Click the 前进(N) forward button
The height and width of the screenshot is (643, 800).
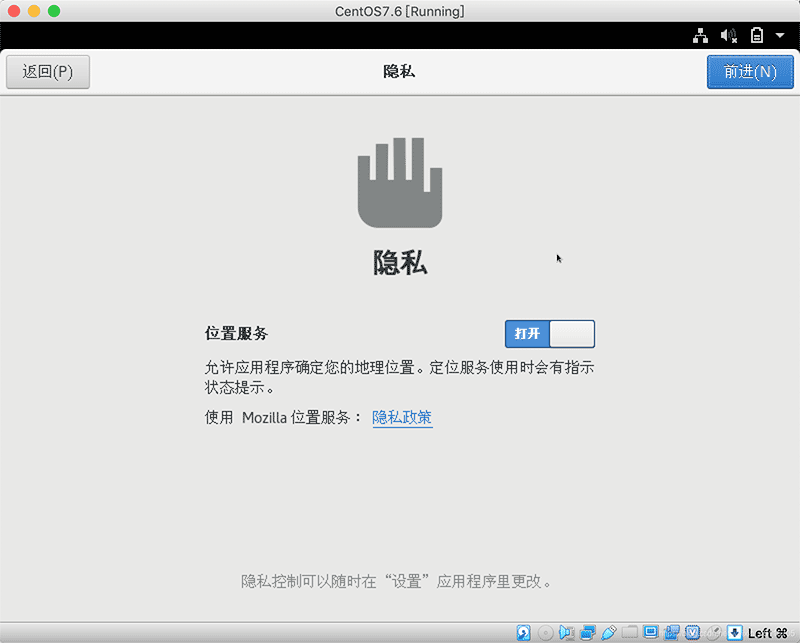pyautogui.click(x=749, y=71)
